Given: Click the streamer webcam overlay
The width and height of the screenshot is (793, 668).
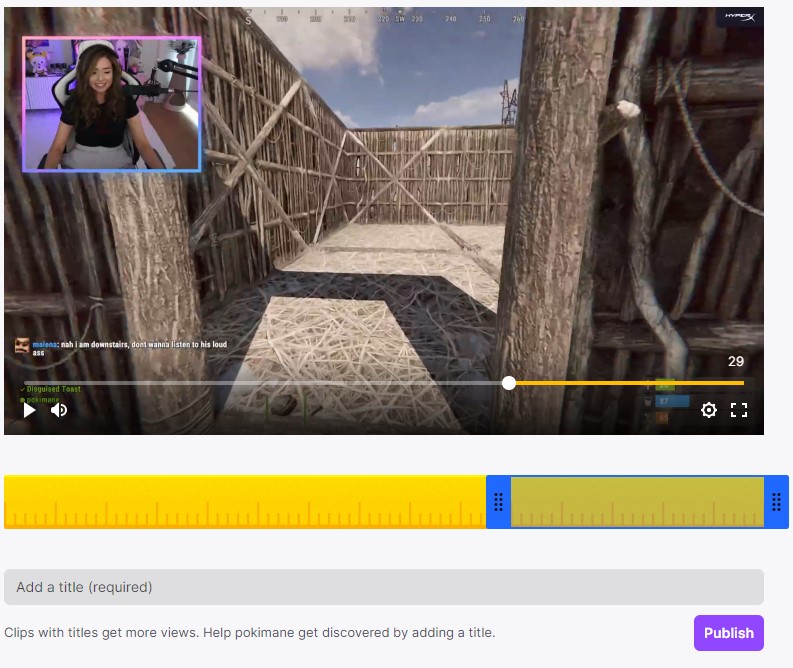Looking at the screenshot, I should coord(112,104).
